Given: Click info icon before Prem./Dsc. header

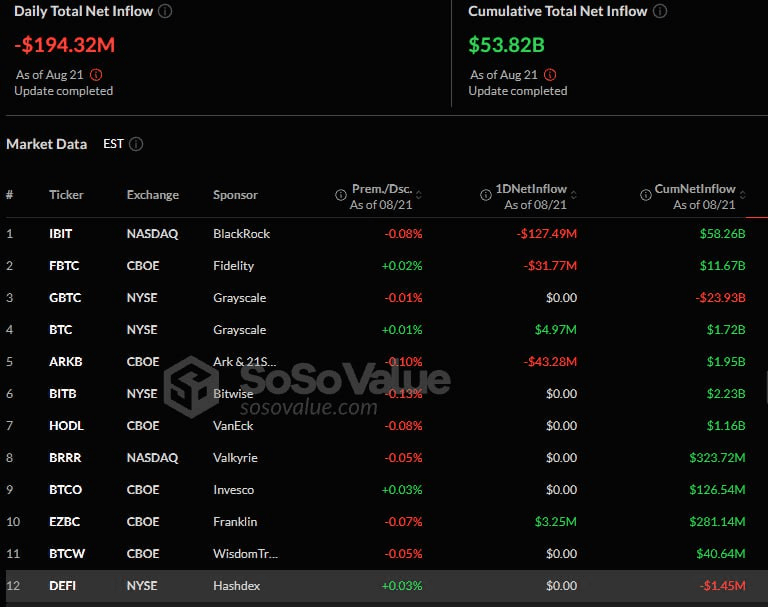Looking at the screenshot, I should 340,195.
